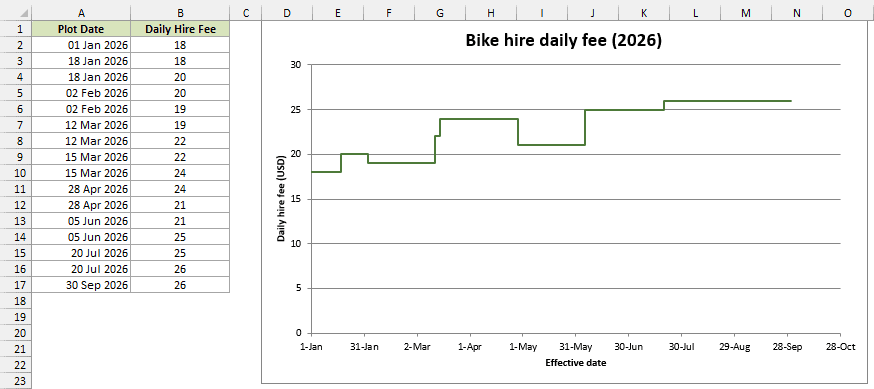The width and height of the screenshot is (874, 389).
Task: Select fee value 22 in row 8
Action: point(180,141)
